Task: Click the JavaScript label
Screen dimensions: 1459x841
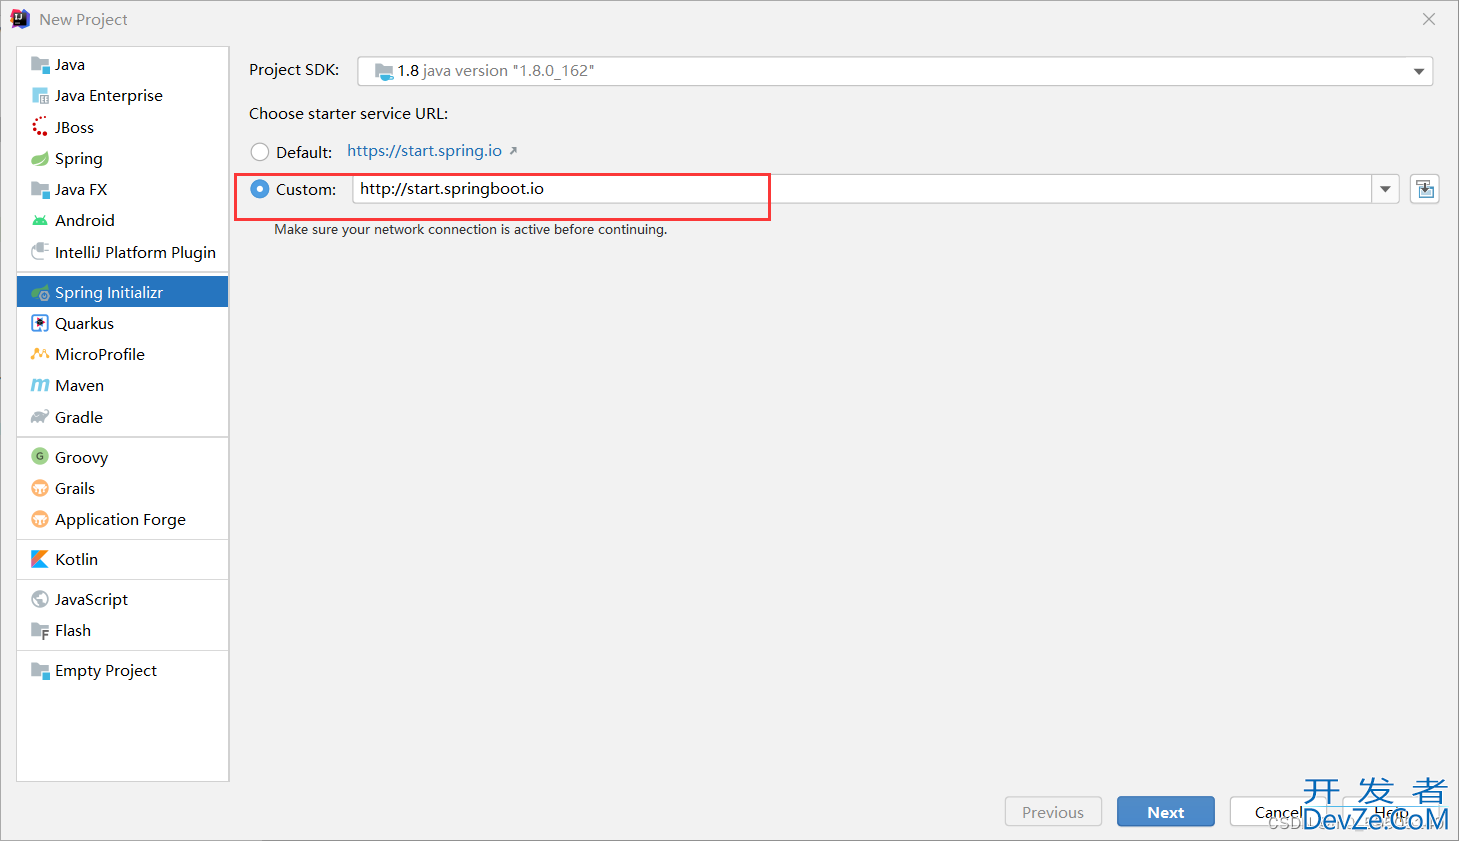Action: [92, 600]
